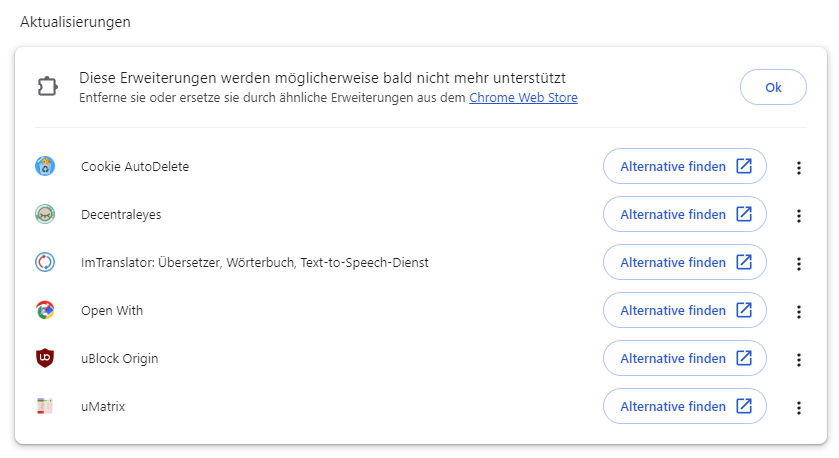Expand more options for Open With
This screenshot has height=458, width=839.
[x=798, y=312]
